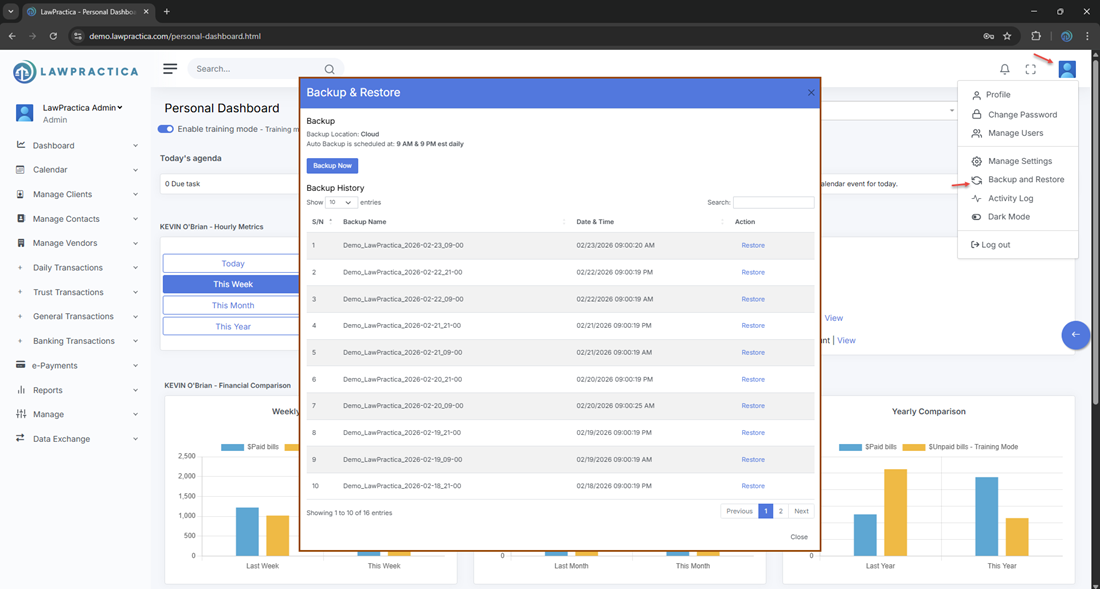Click the blue floating arrow button

[x=1075, y=335]
